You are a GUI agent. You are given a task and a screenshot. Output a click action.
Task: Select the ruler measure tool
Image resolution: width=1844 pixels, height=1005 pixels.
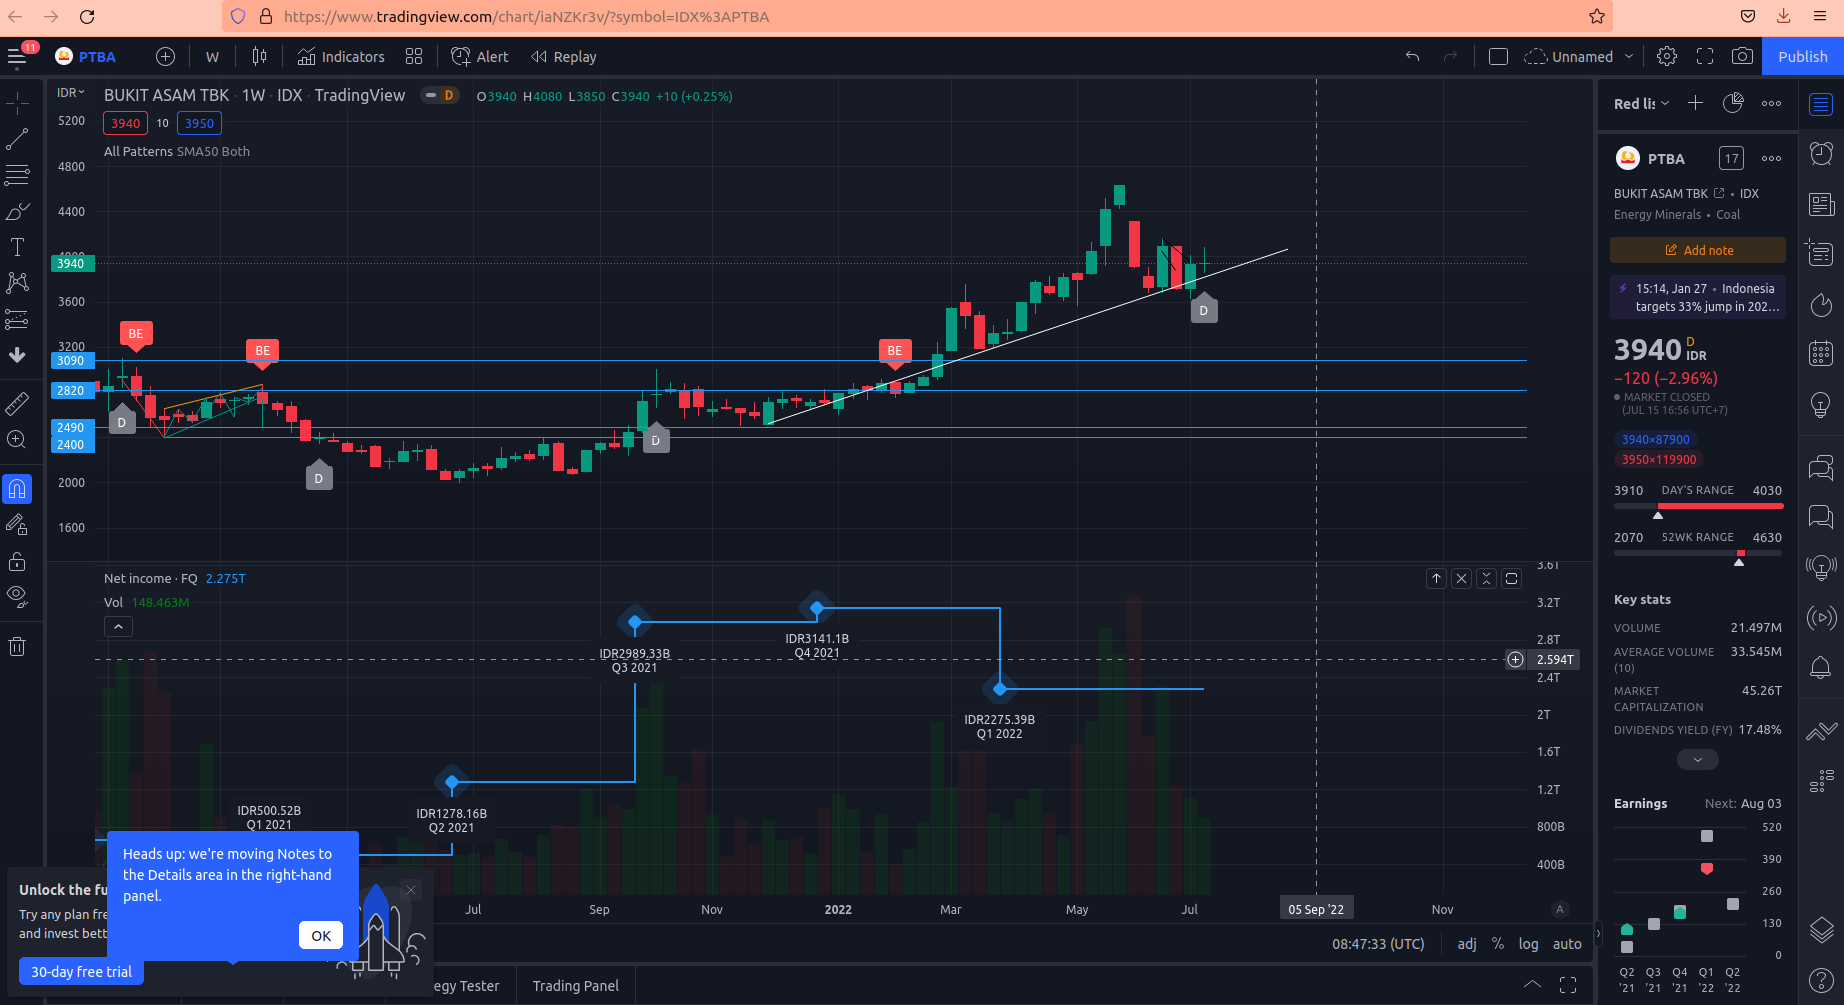[x=17, y=403]
